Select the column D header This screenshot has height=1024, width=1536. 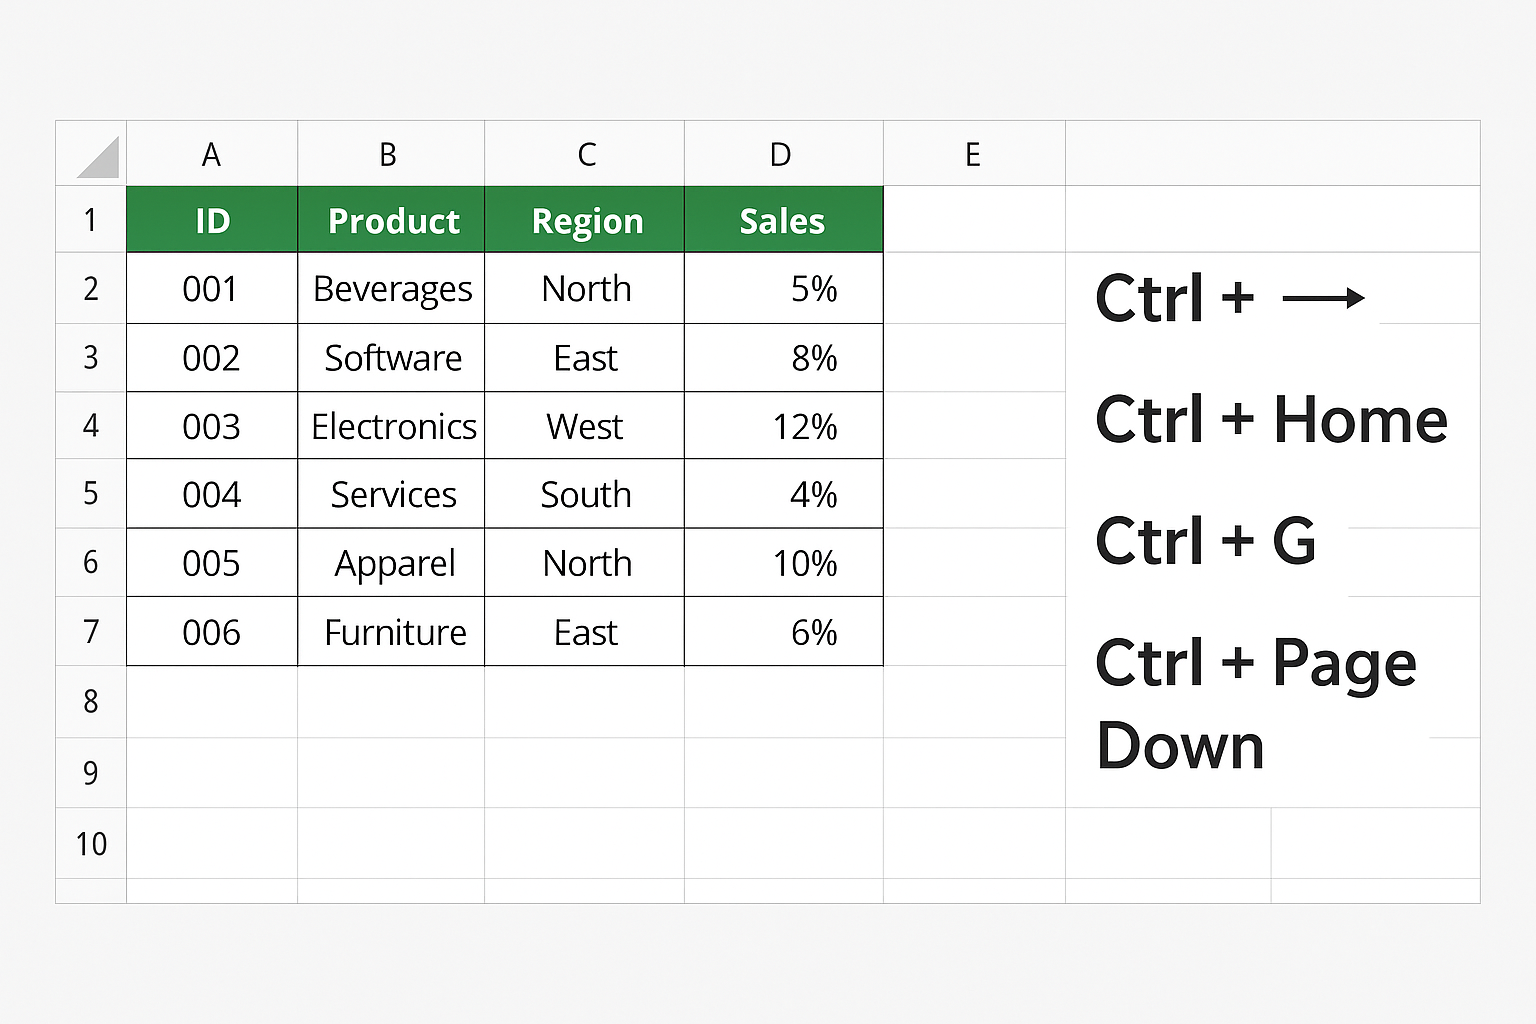tap(784, 154)
